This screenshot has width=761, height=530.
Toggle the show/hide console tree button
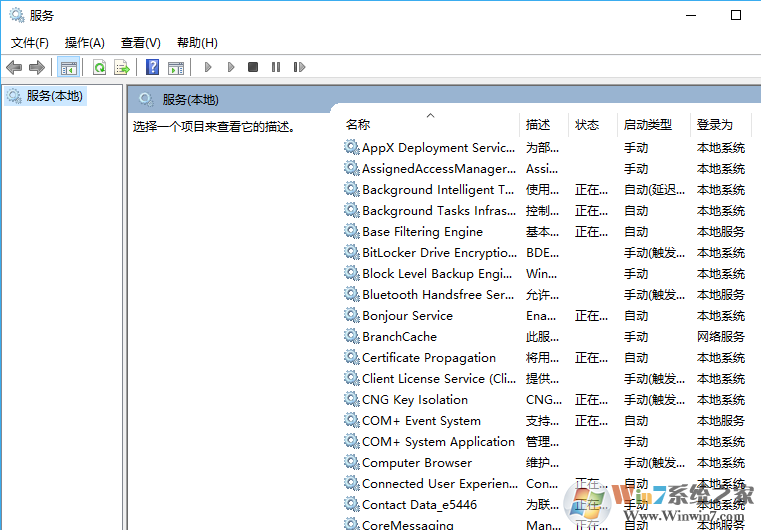point(68,67)
